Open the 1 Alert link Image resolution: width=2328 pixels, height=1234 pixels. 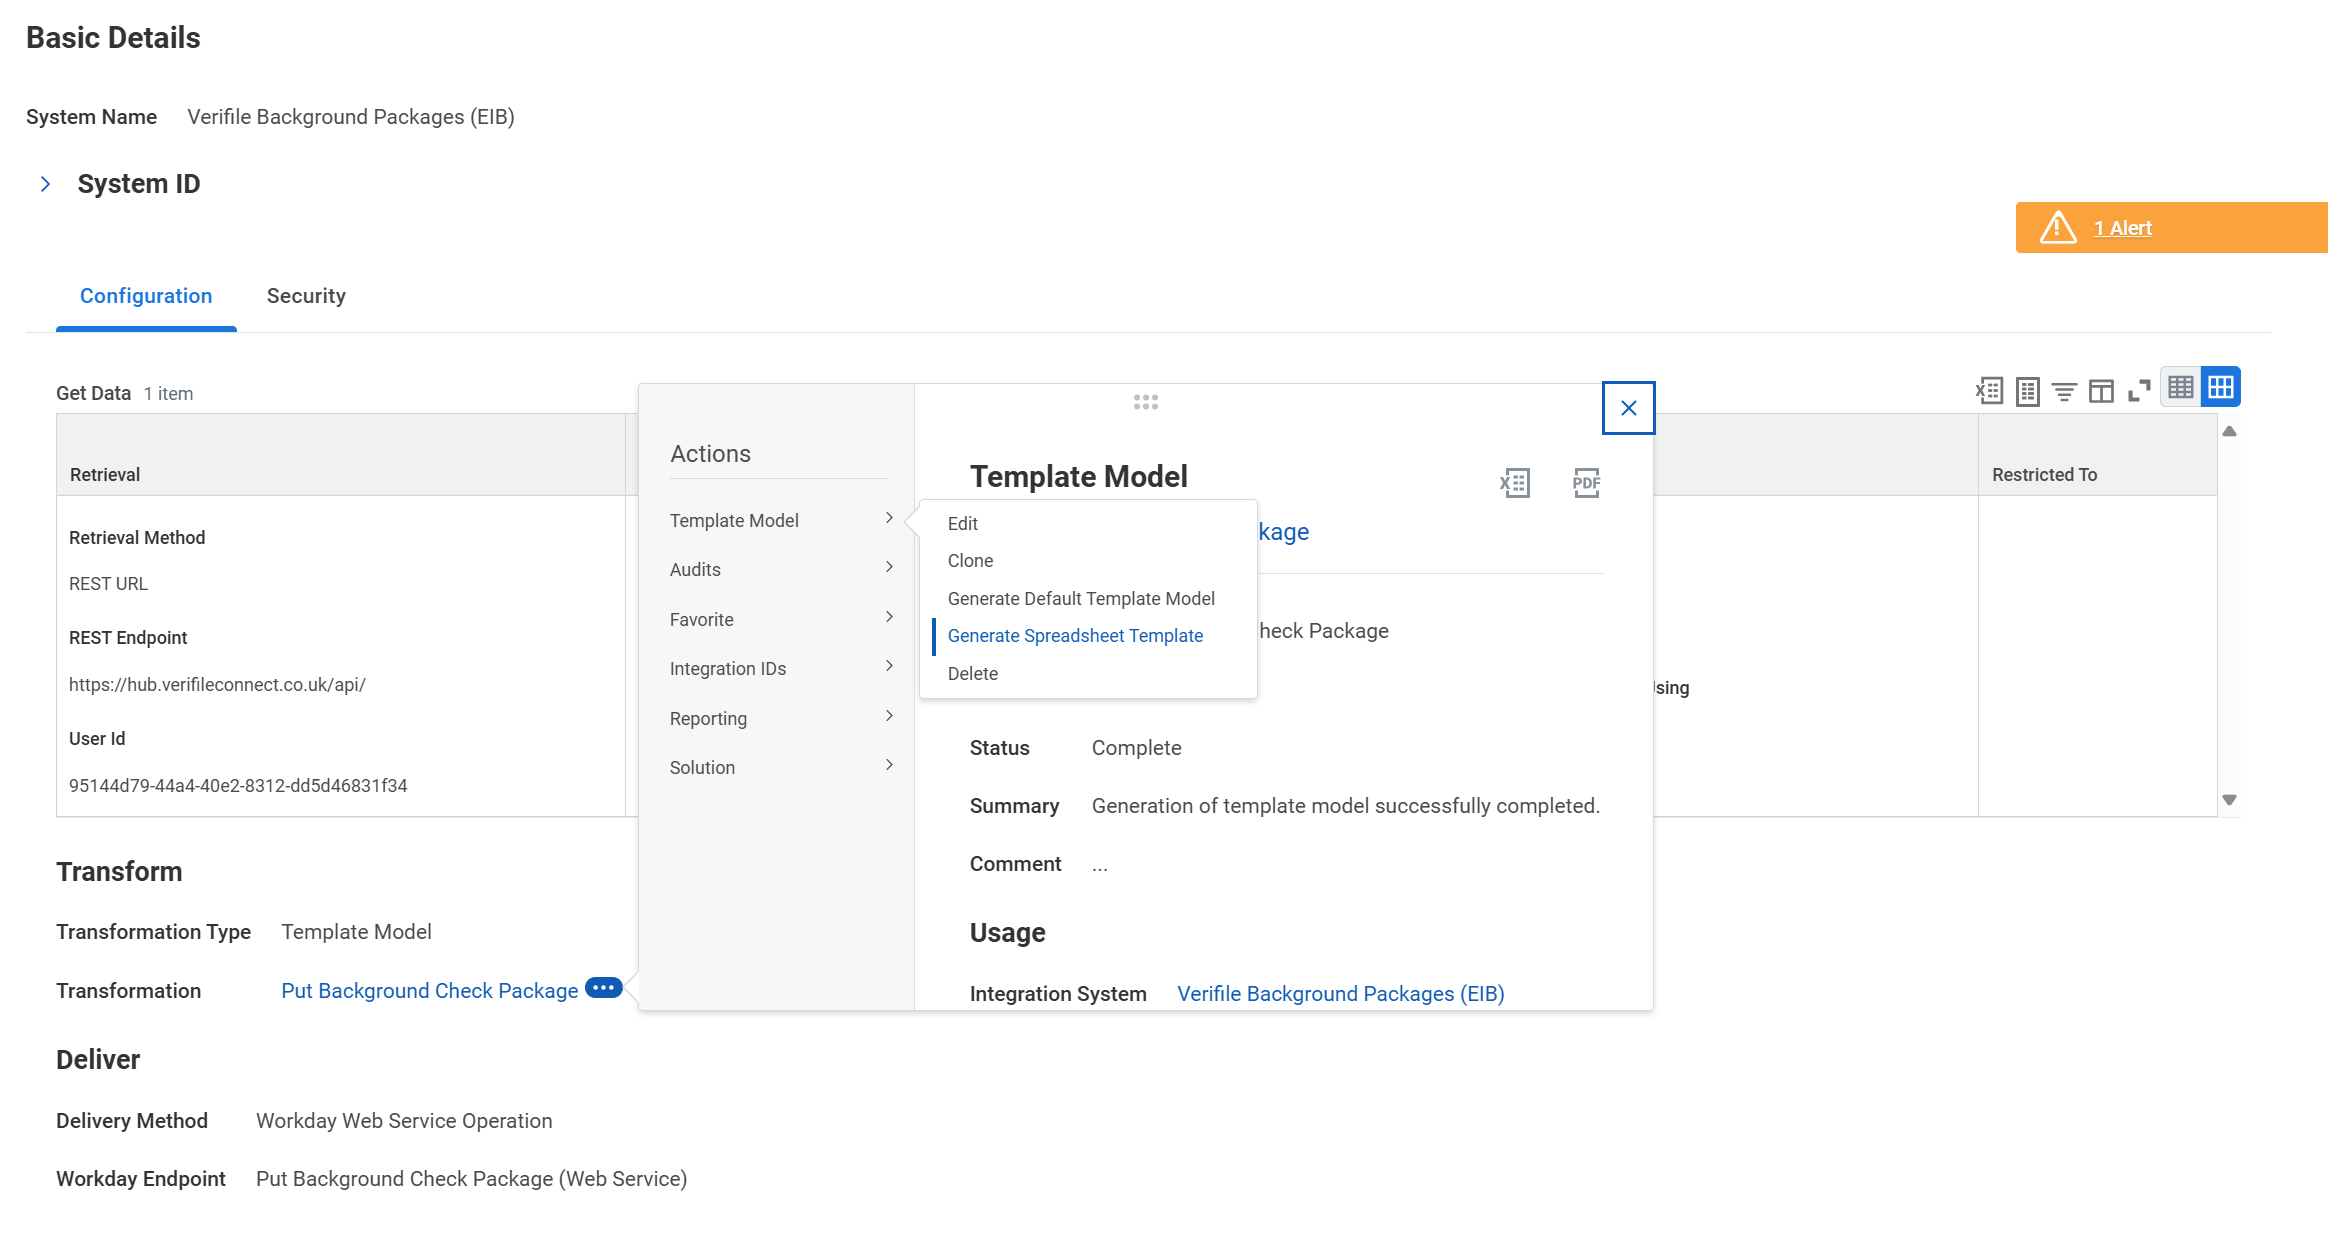(2122, 228)
